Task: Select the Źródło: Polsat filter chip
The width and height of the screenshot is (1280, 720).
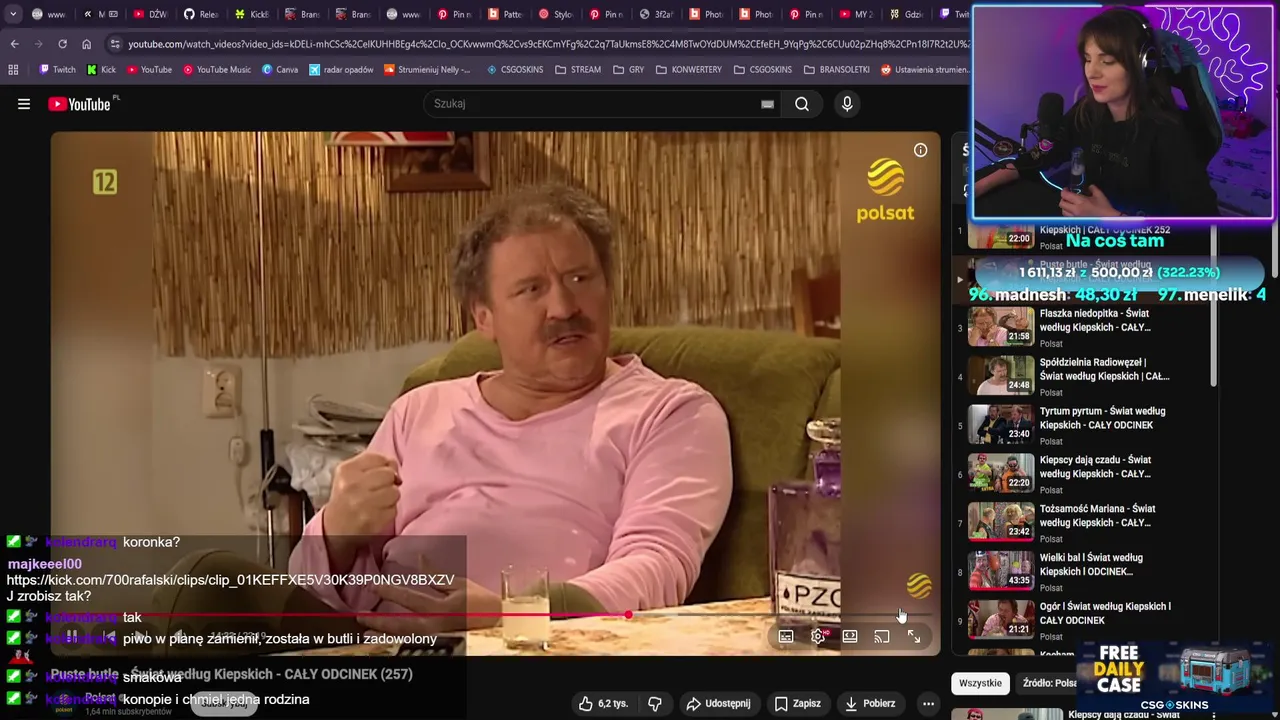Action: coord(1048,683)
